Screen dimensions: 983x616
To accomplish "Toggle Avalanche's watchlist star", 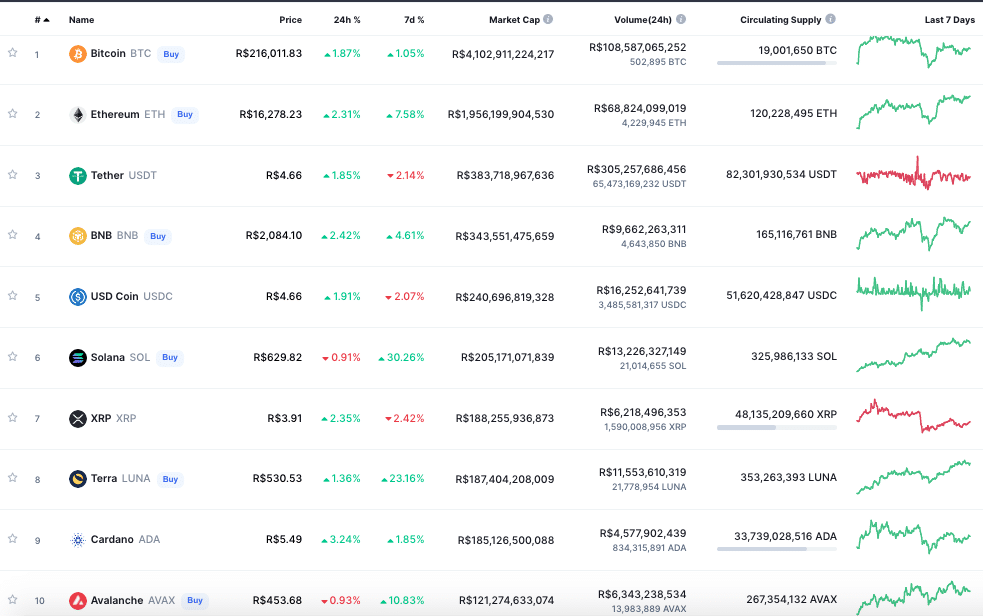I will (x=13, y=599).
